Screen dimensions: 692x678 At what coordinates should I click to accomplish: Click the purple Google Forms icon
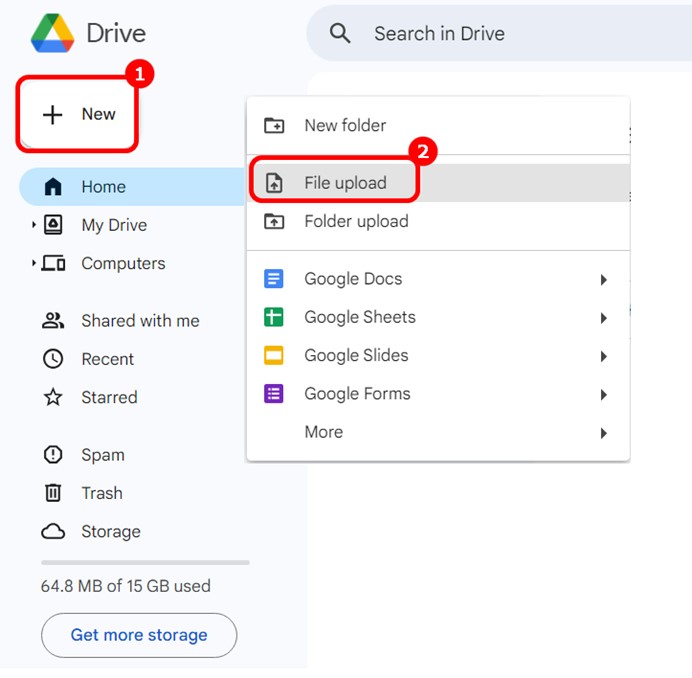point(274,394)
